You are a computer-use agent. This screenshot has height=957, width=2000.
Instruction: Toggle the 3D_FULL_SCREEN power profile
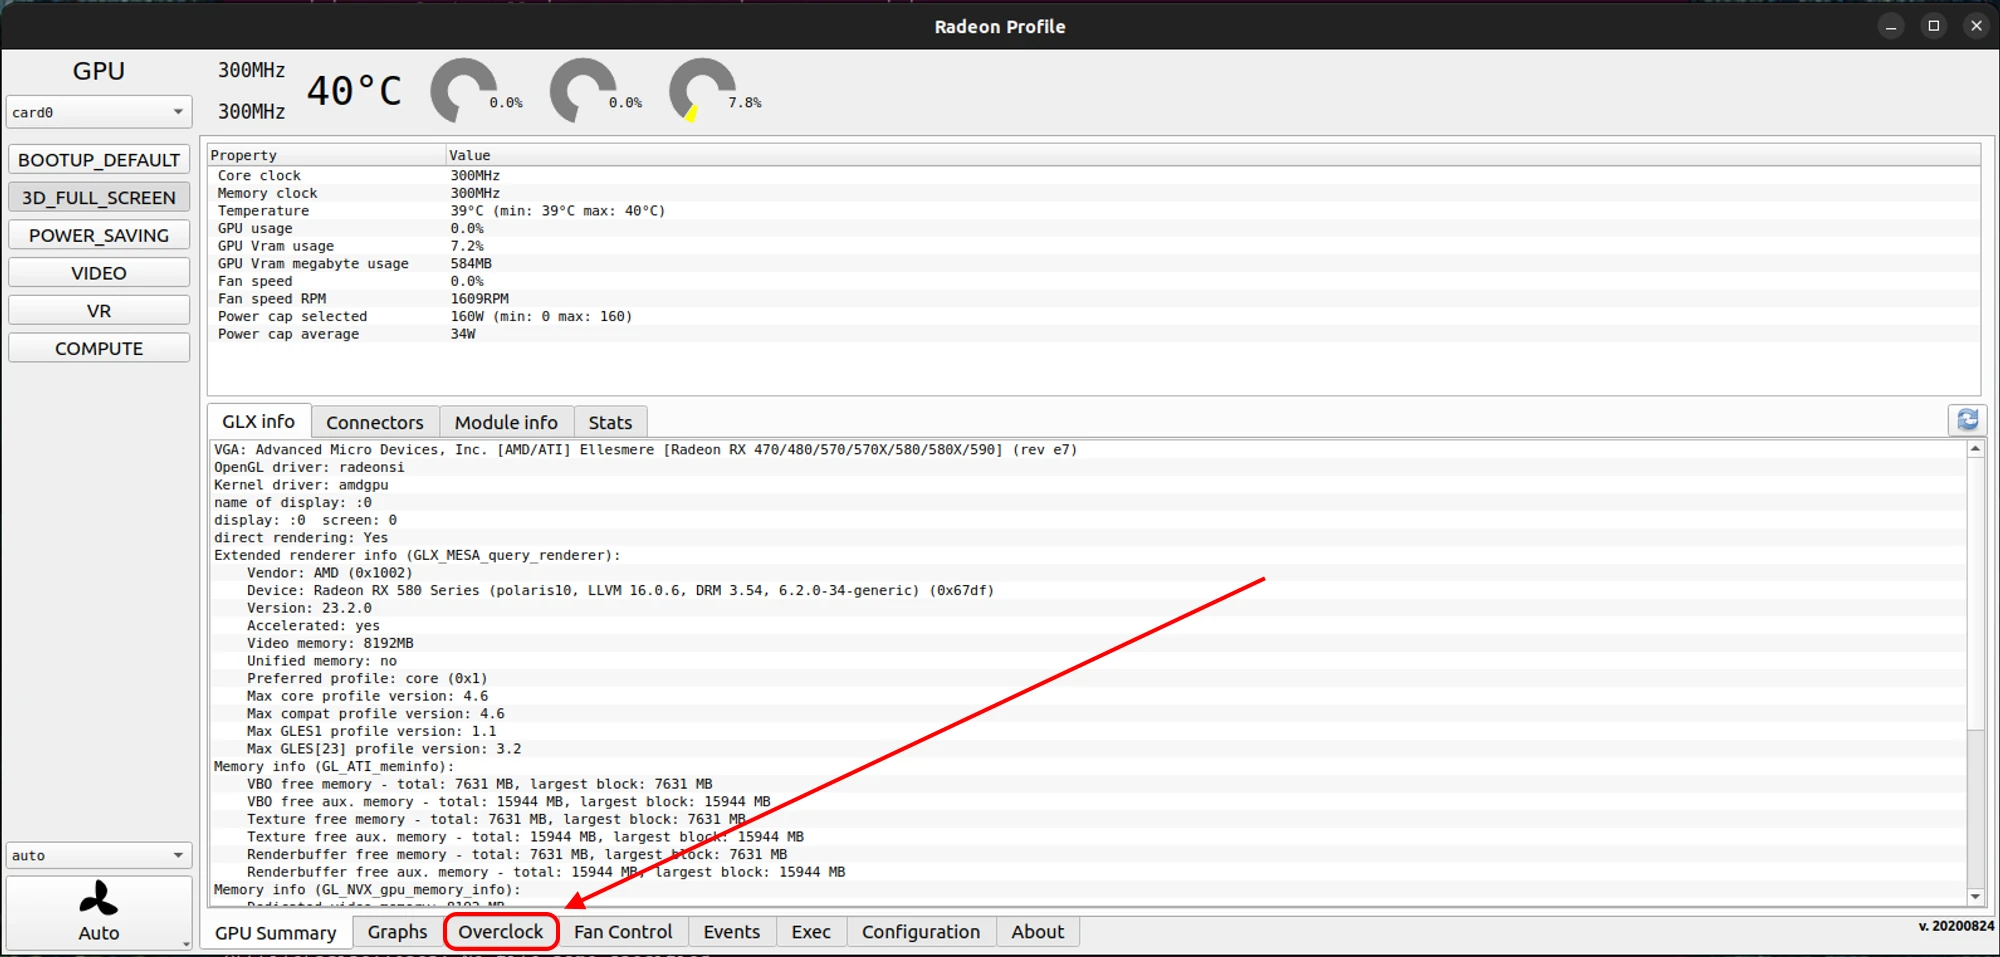pyautogui.click(x=98, y=198)
